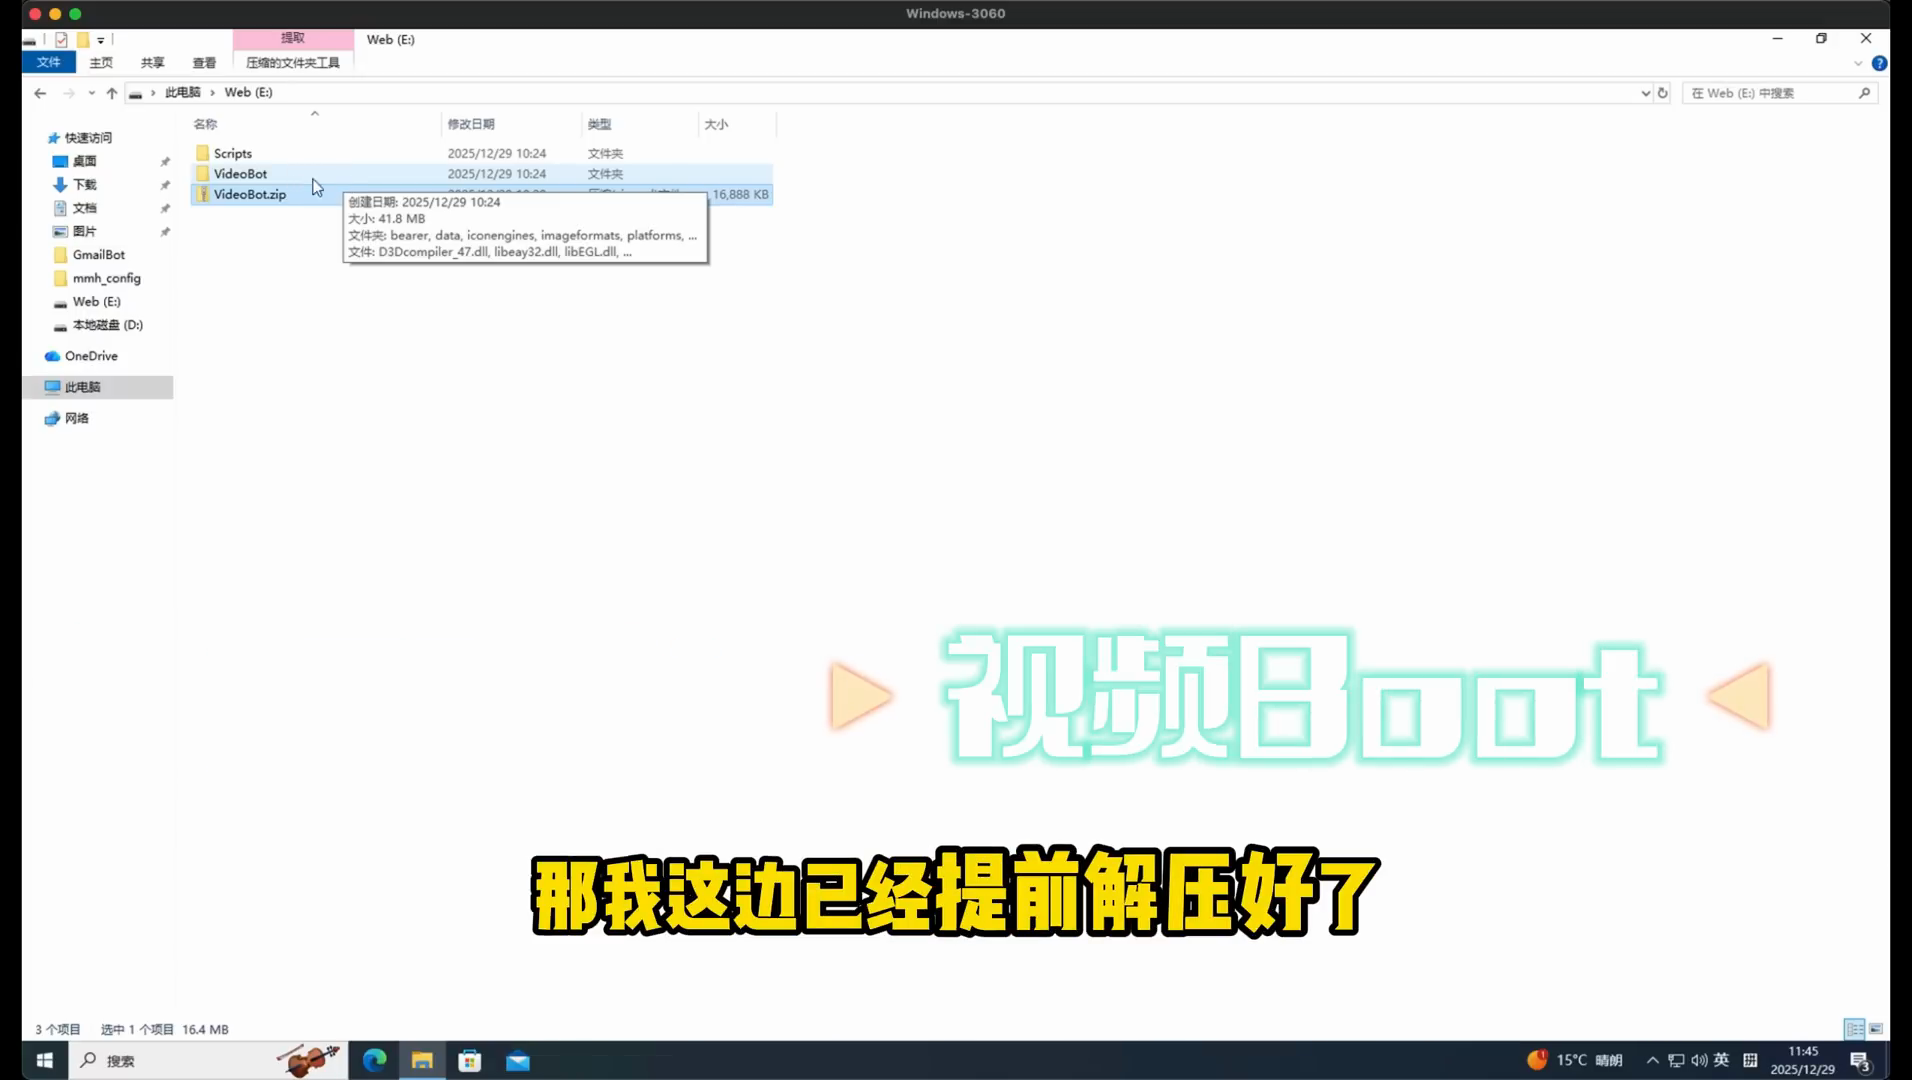This screenshot has width=1912, height=1080.
Task: Open the notification center icon
Action: point(1860,1061)
